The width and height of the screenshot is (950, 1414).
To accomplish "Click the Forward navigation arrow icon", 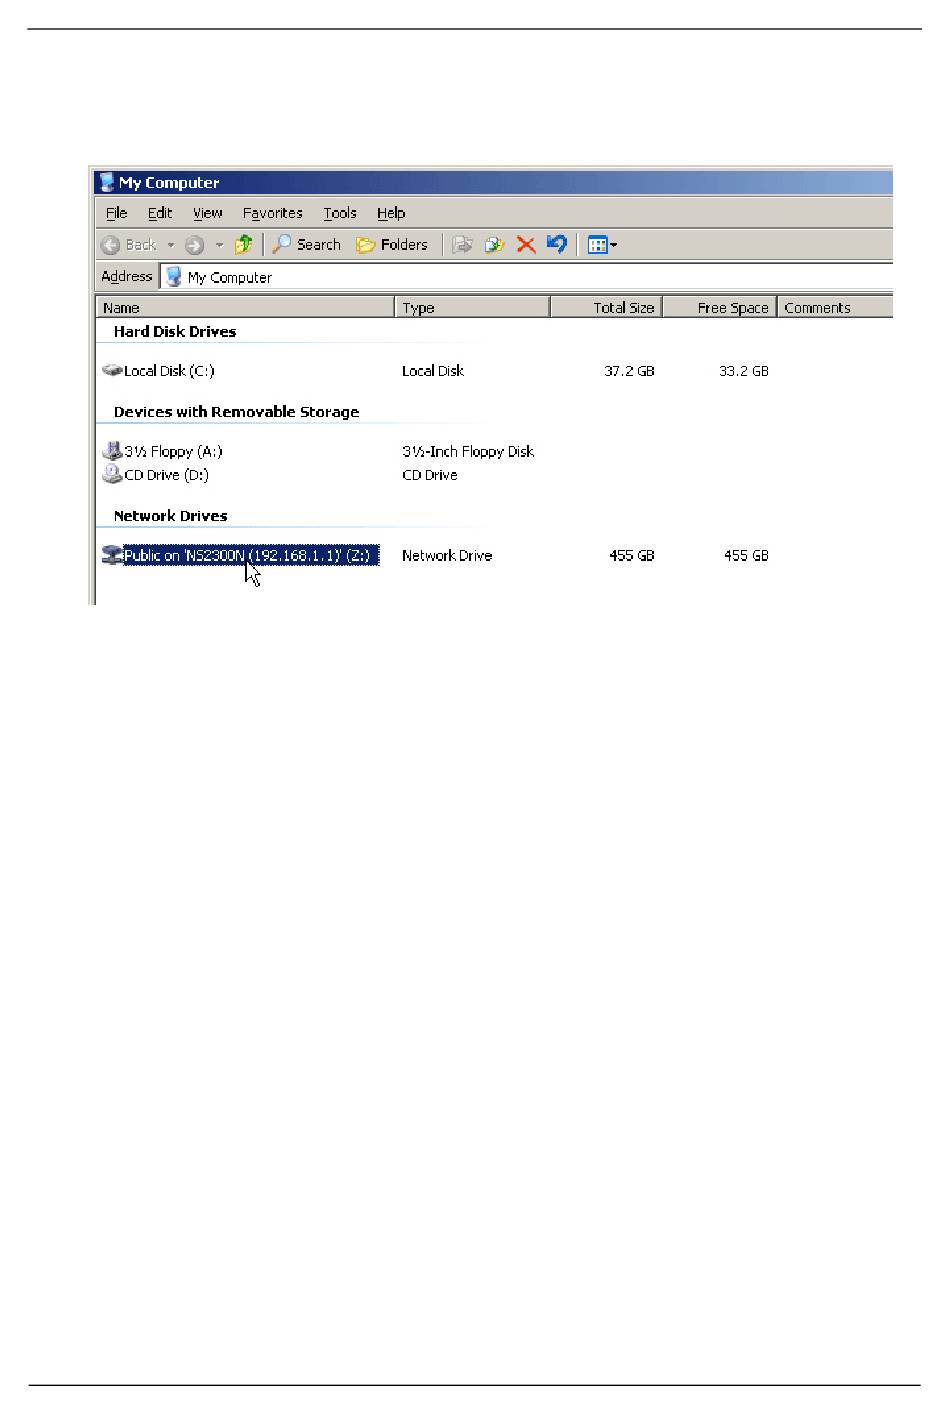I will coord(194,245).
